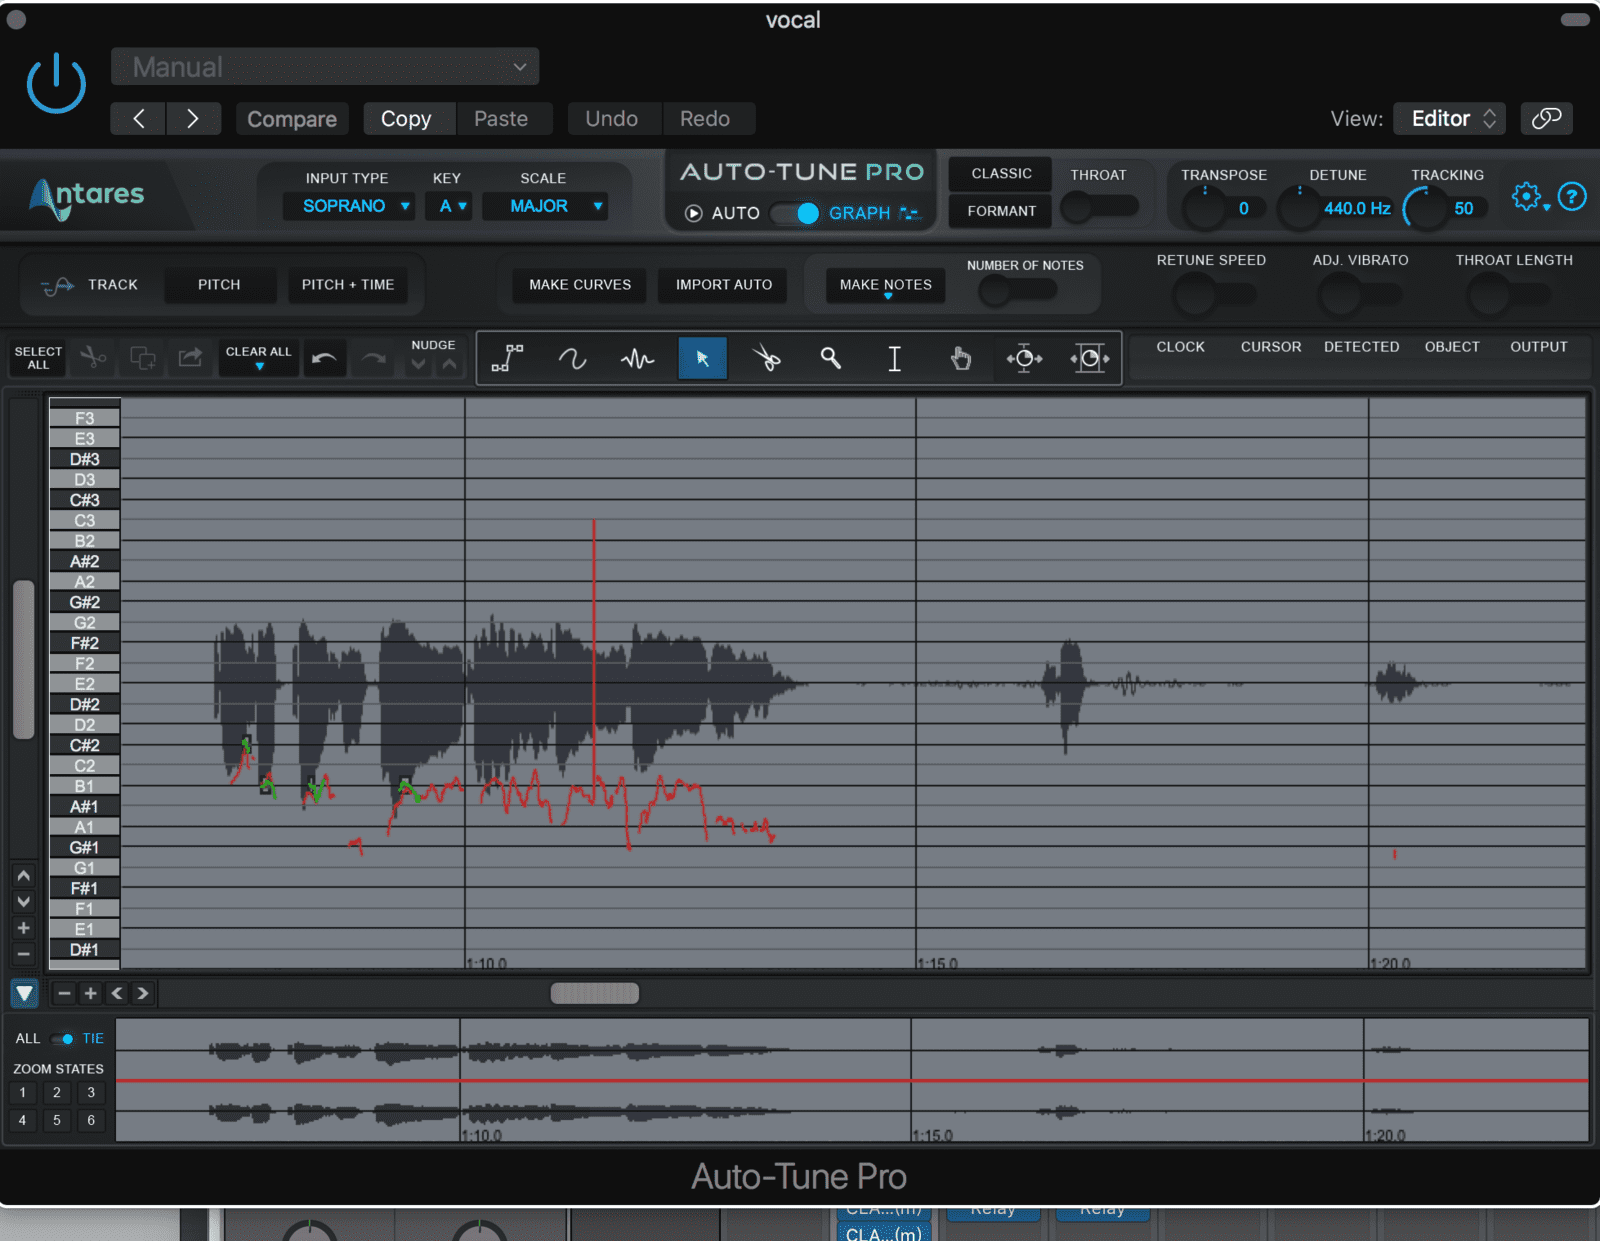Select the I-beam range tool
1600x1241 pixels.
tap(895, 358)
